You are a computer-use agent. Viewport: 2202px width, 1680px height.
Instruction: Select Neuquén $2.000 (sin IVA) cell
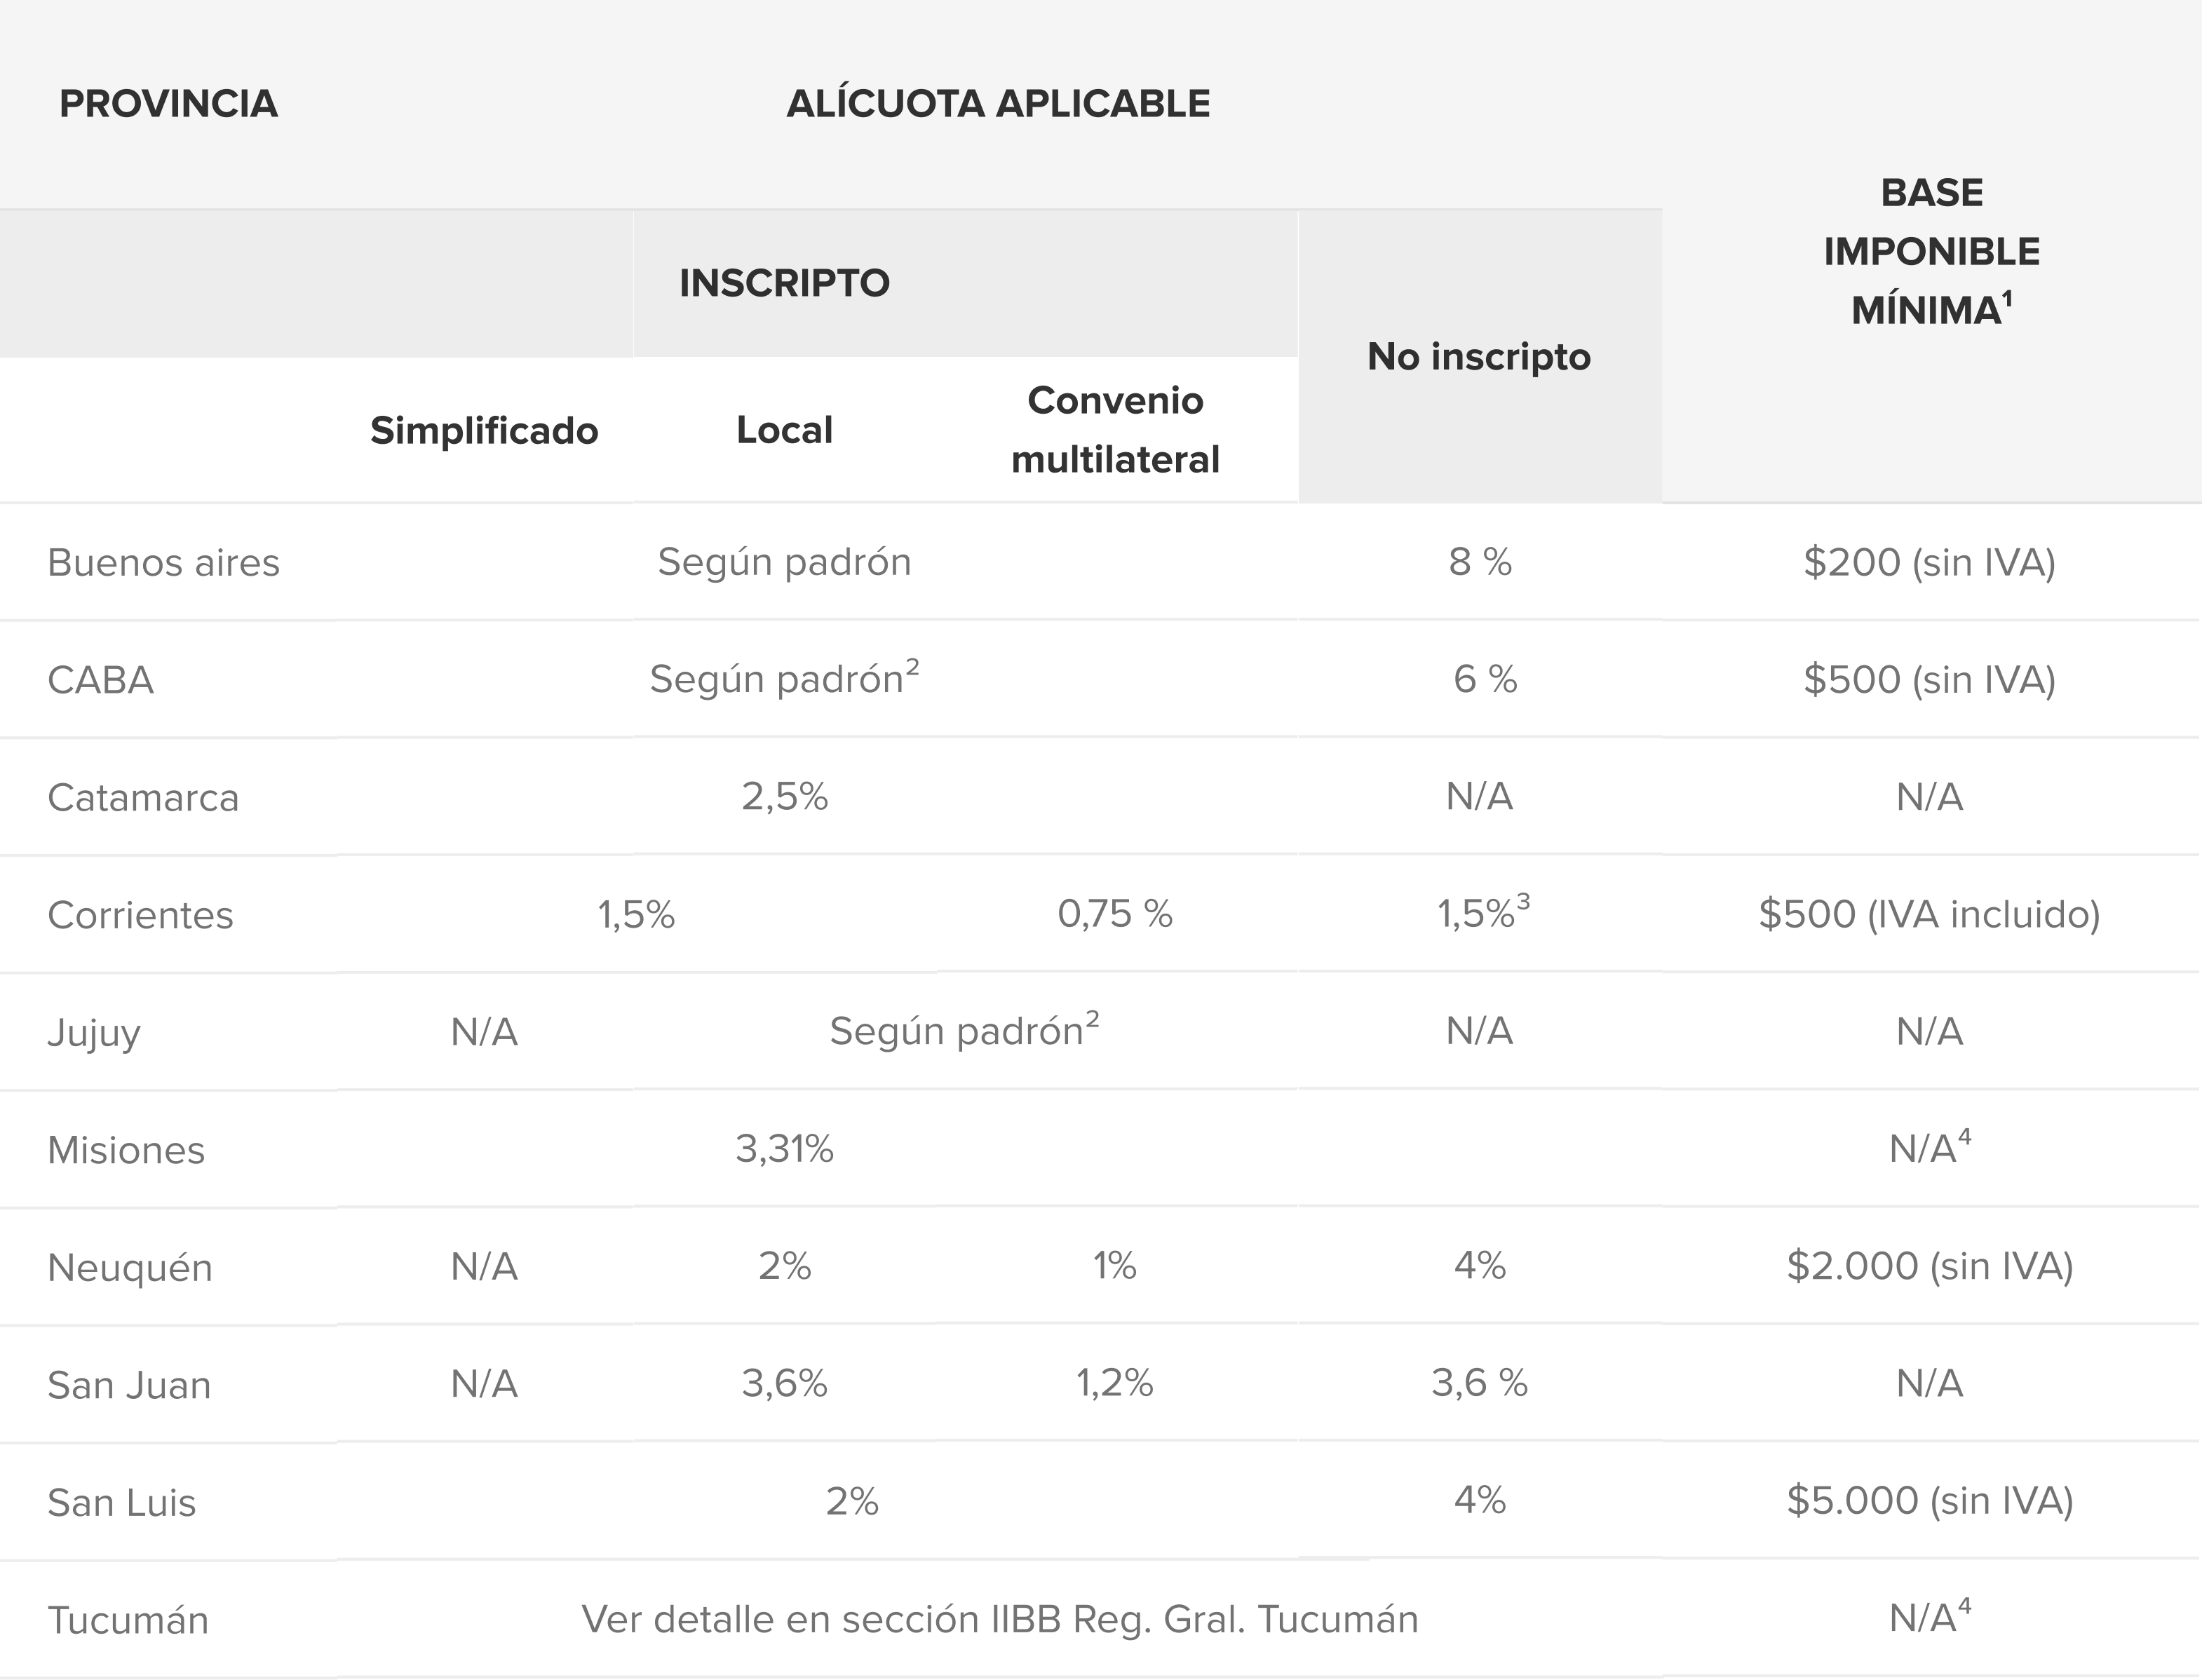pos(1930,1267)
